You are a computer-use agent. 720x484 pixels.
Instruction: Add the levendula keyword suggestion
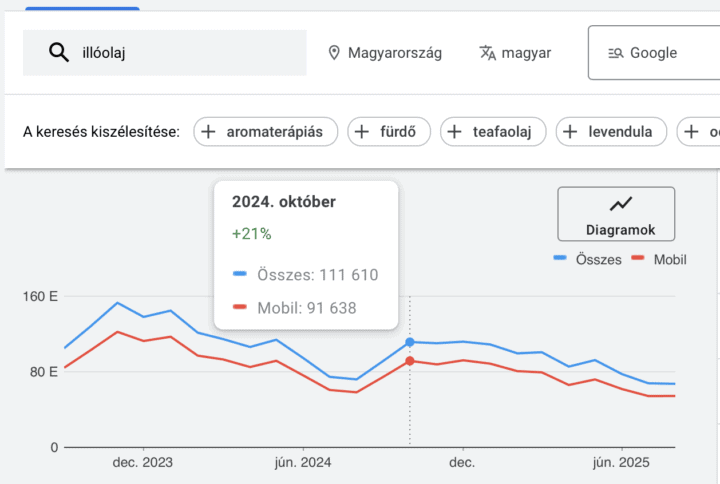(x=611, y=131)
